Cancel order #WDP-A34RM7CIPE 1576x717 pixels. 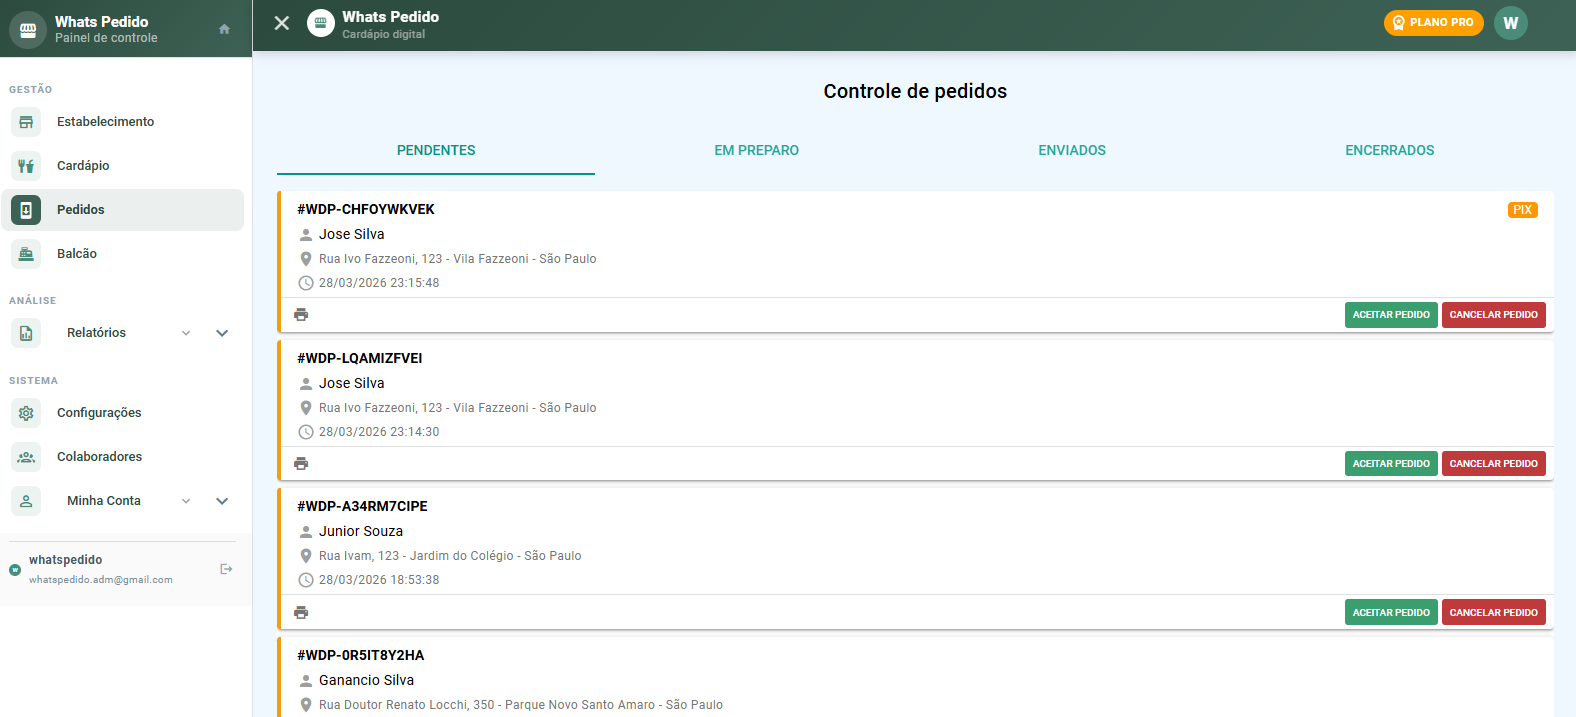[x=1494, y=613]
